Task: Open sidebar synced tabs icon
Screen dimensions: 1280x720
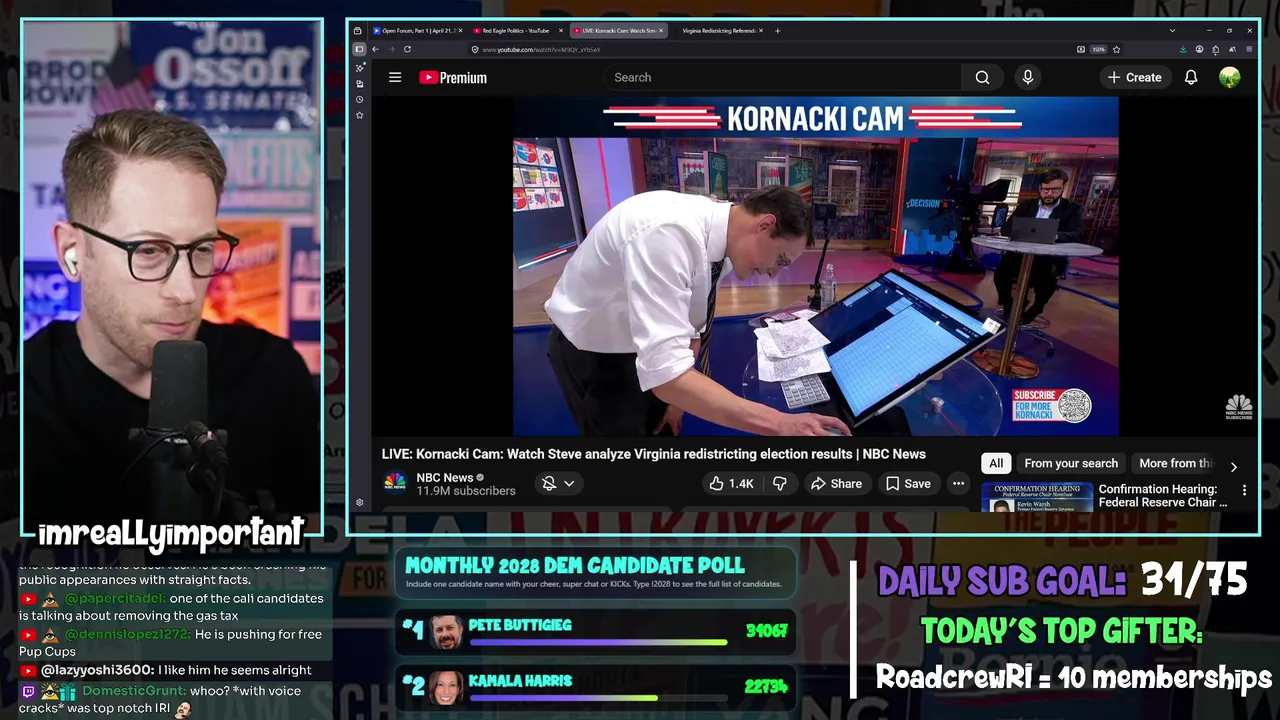Action: (x=359, y=84)
